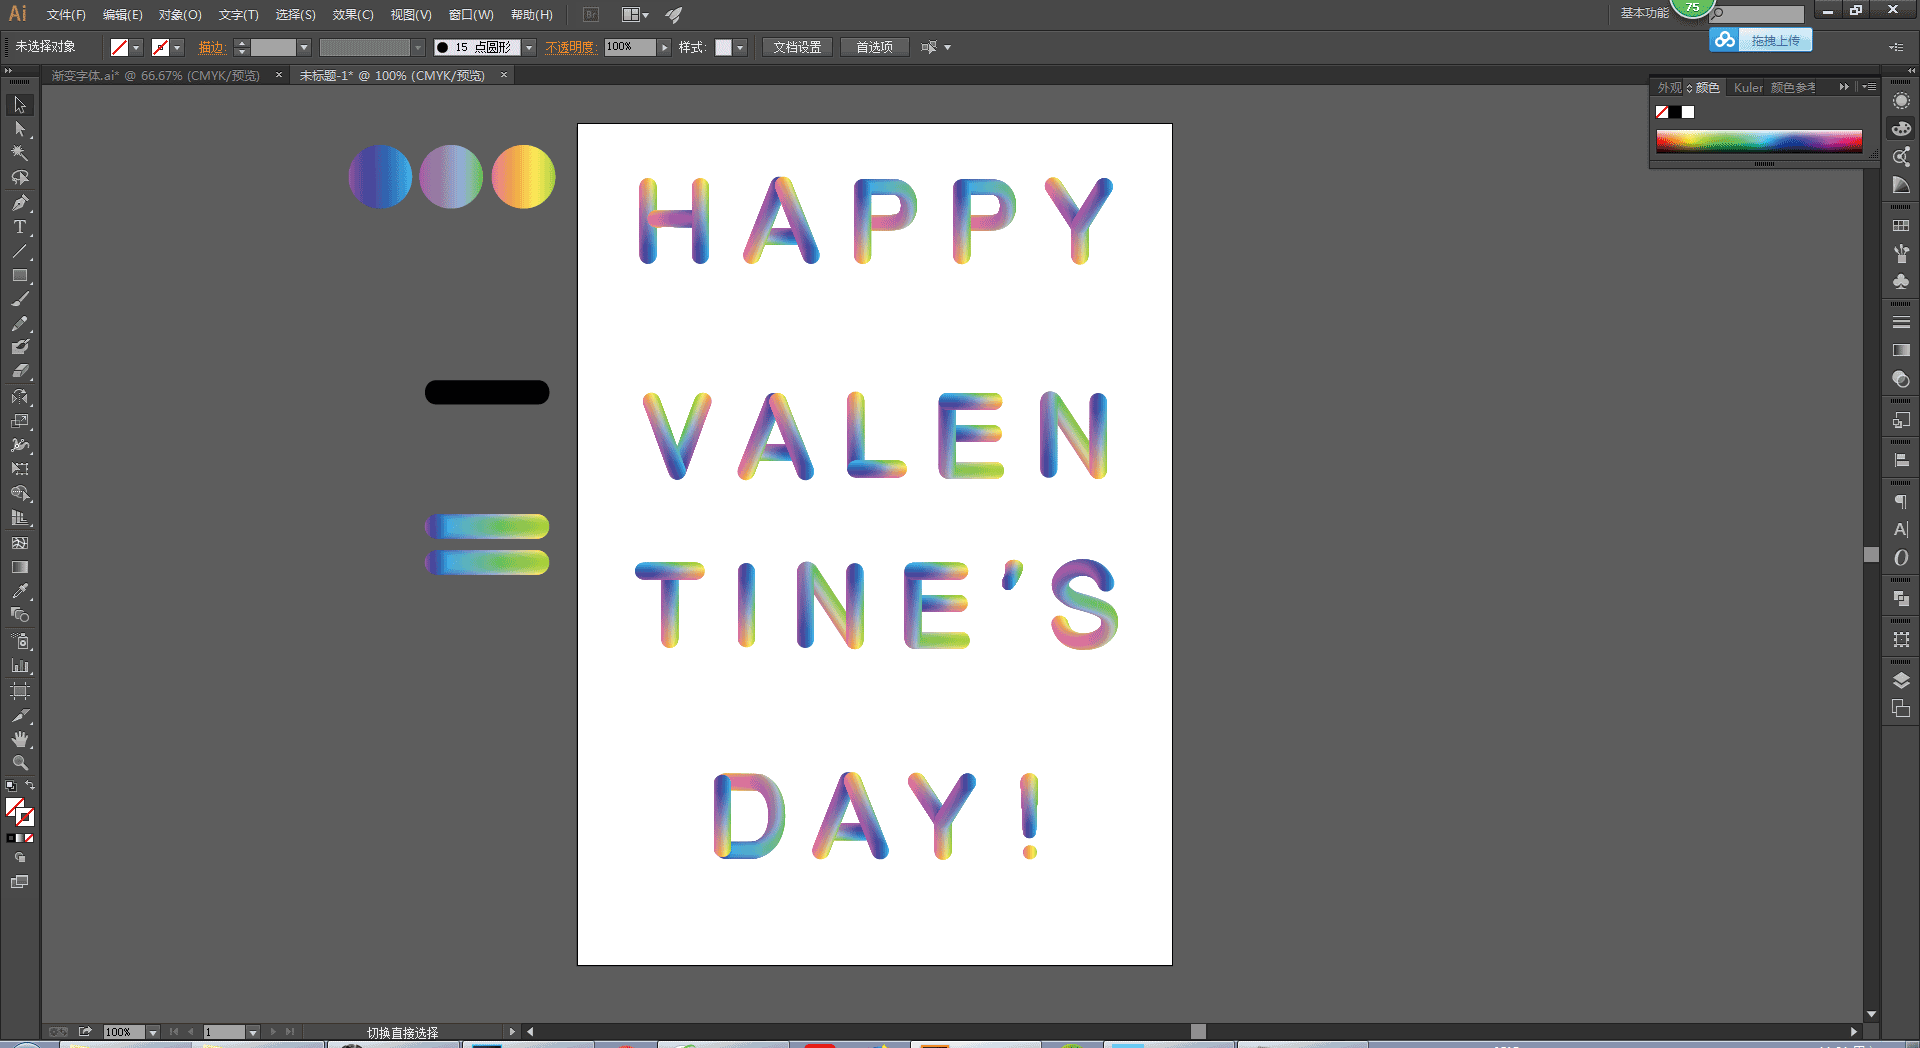The width and height of the screenshot is (1920, 1048).
Task: Change screen mode in toolbox
Action: click(20, 882)
